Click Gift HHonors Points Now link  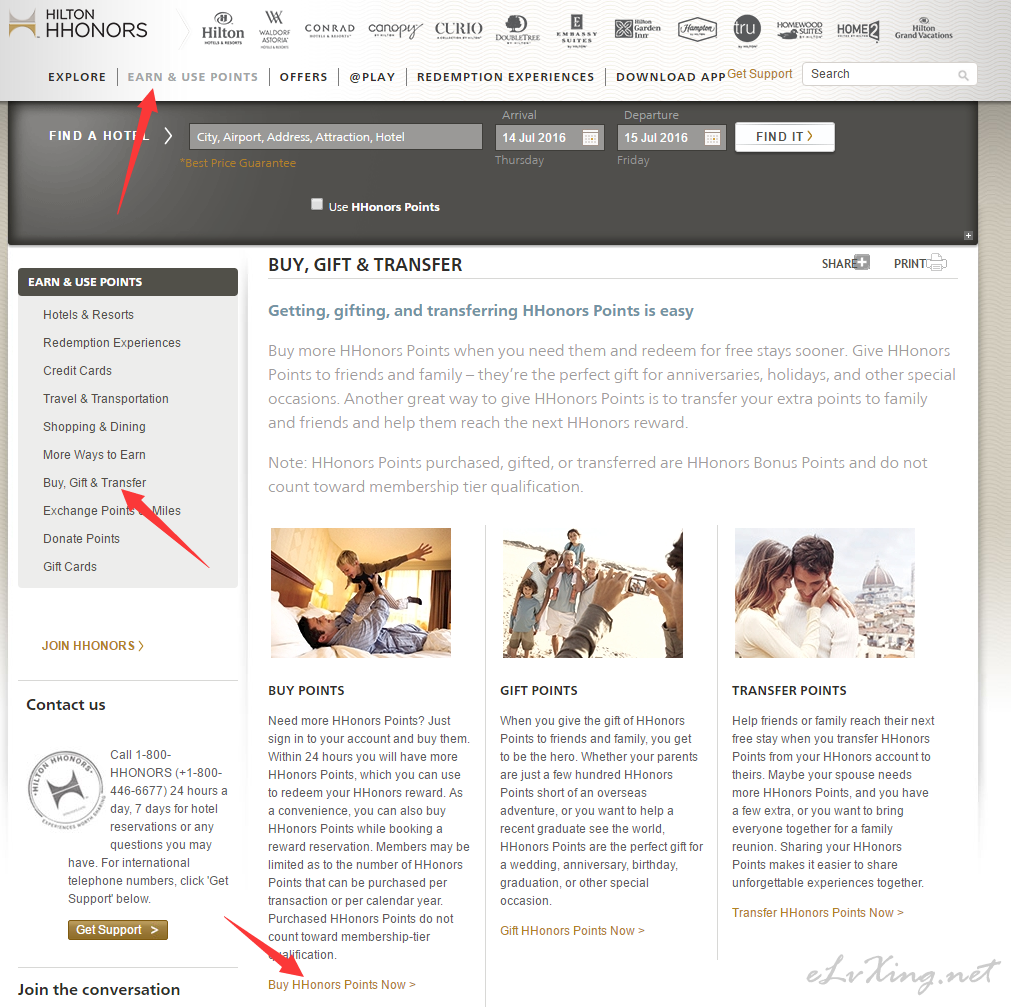pyautogui.click(x=572, y=930)
